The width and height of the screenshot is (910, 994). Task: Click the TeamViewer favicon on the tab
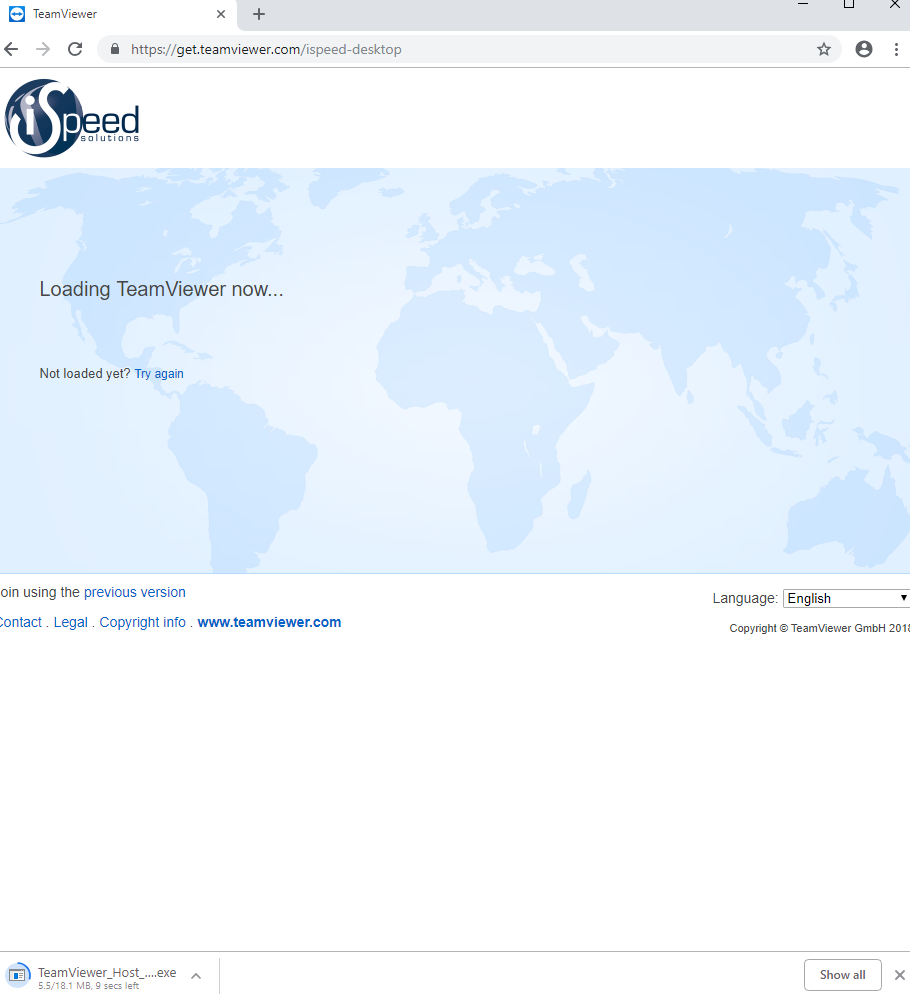[17, 14]
